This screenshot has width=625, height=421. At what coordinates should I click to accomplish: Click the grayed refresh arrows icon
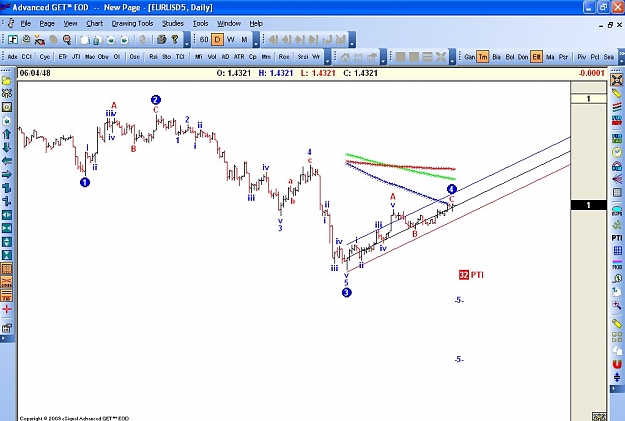coord(143,39)
